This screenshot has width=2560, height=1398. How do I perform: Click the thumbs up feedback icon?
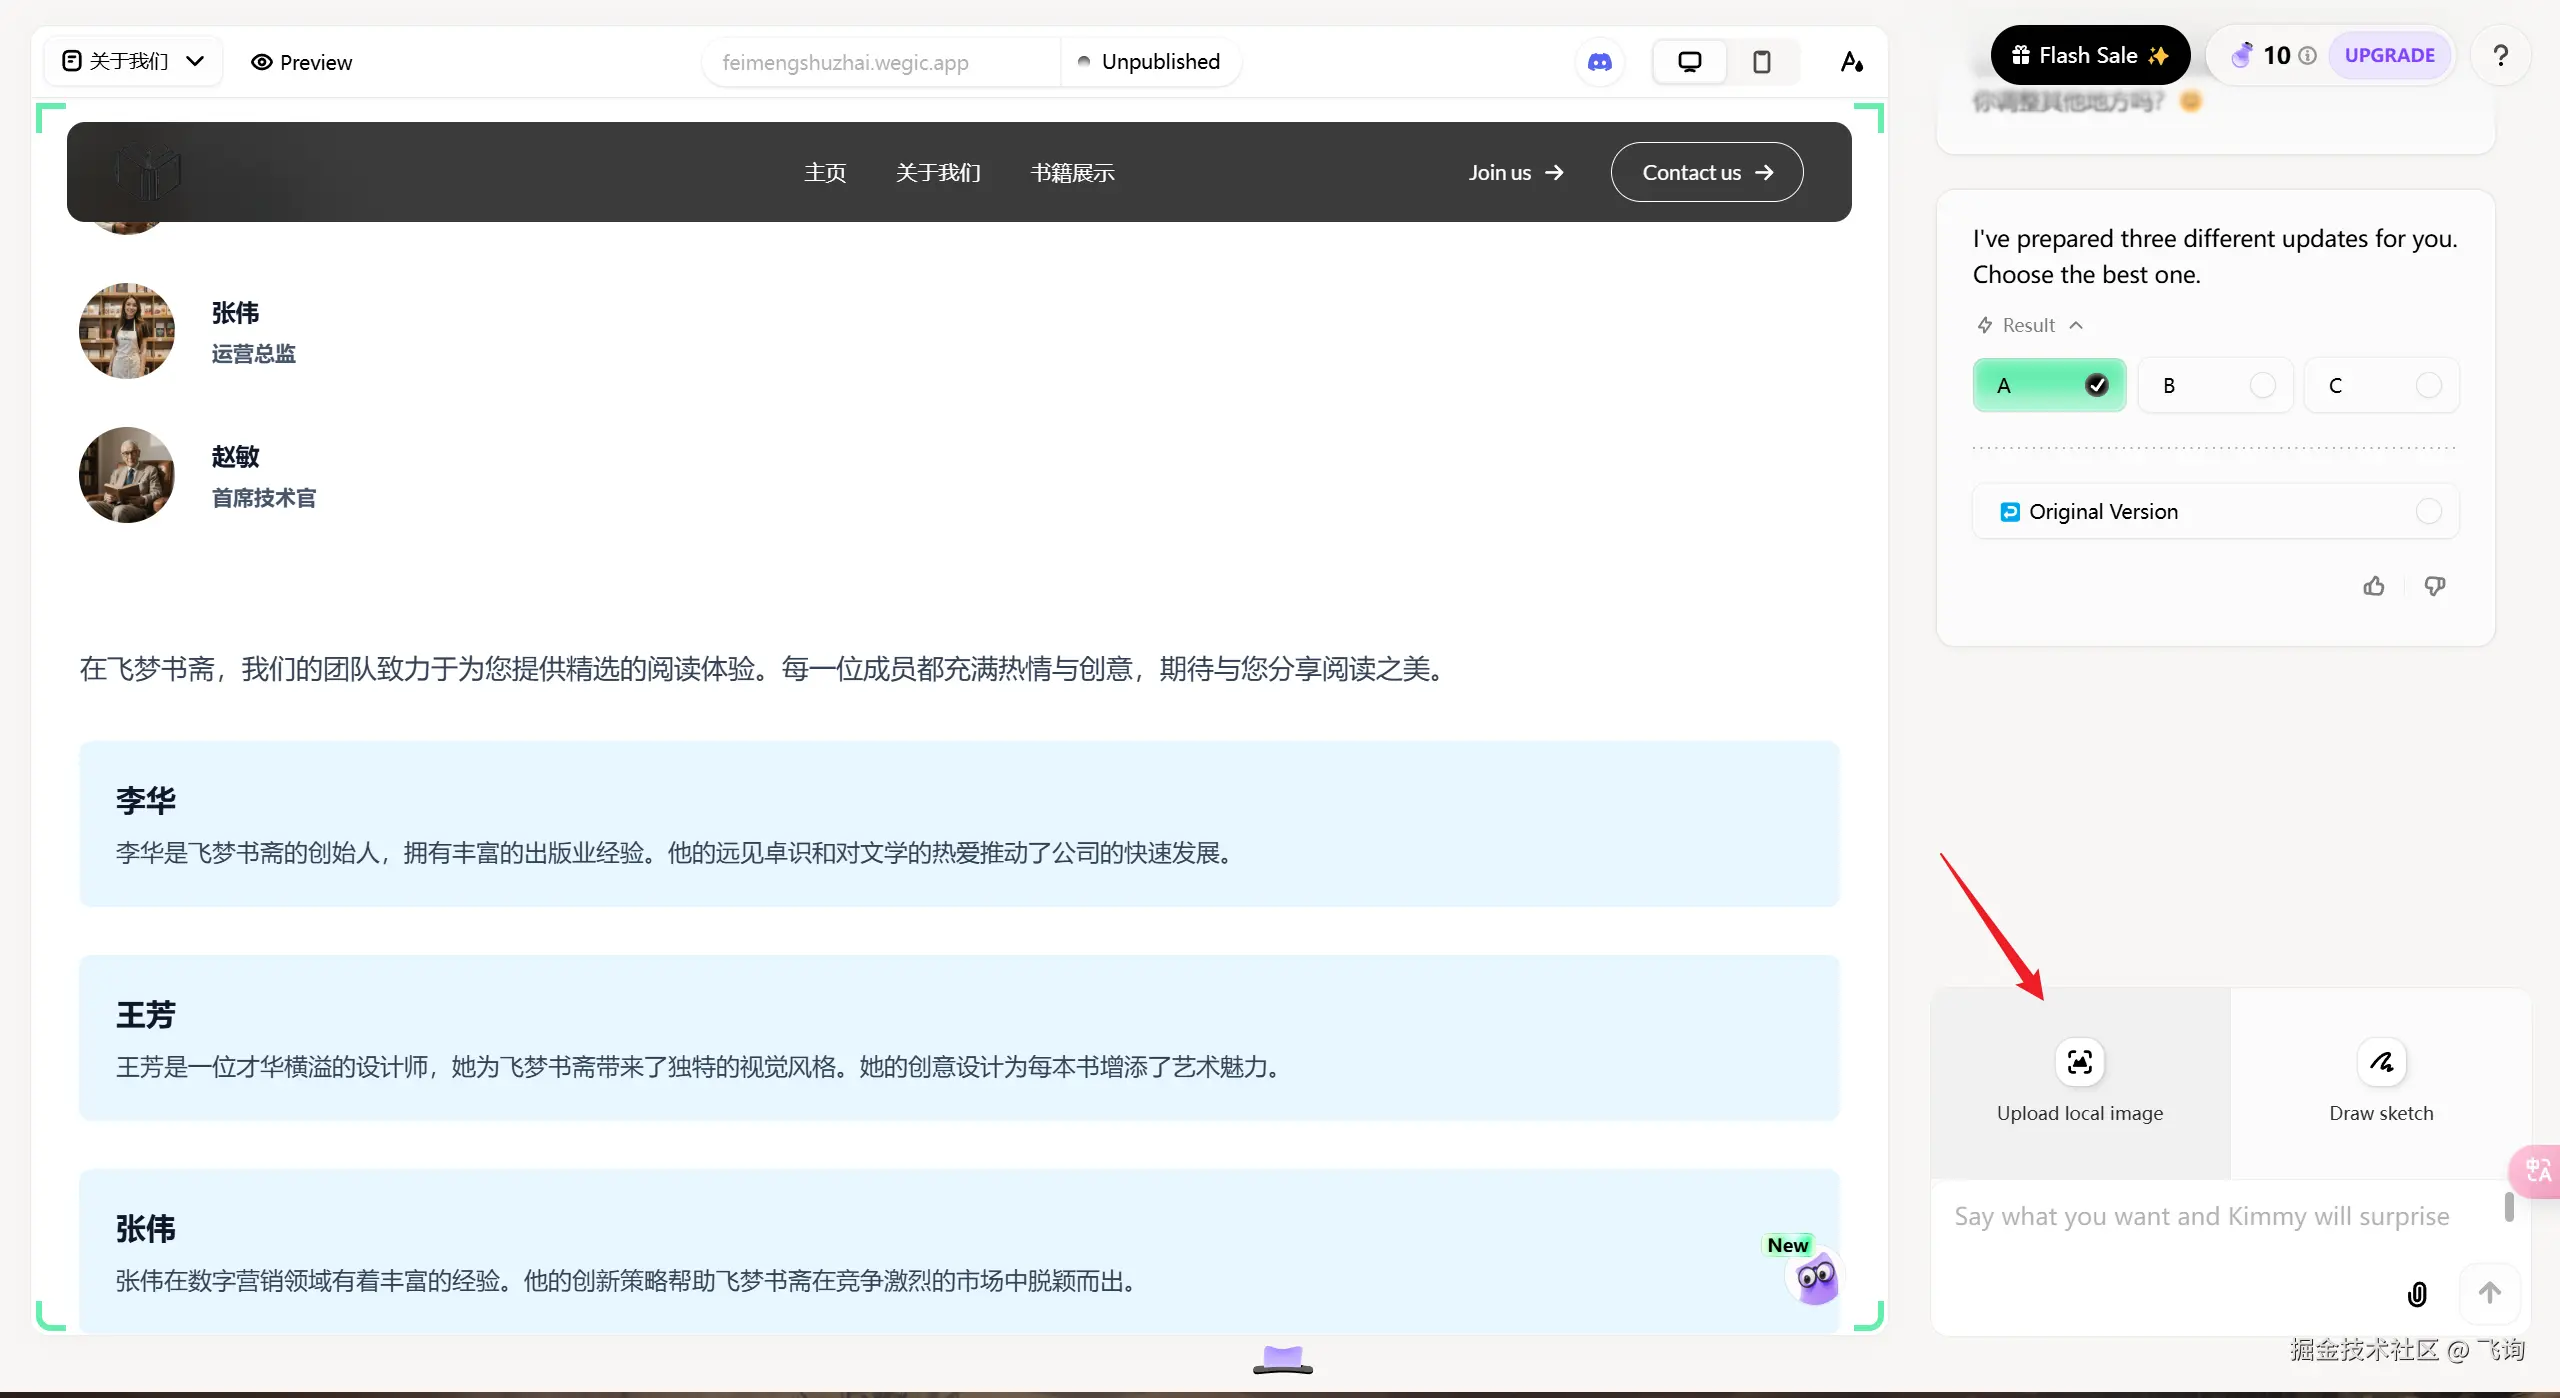pos(2374,587)
